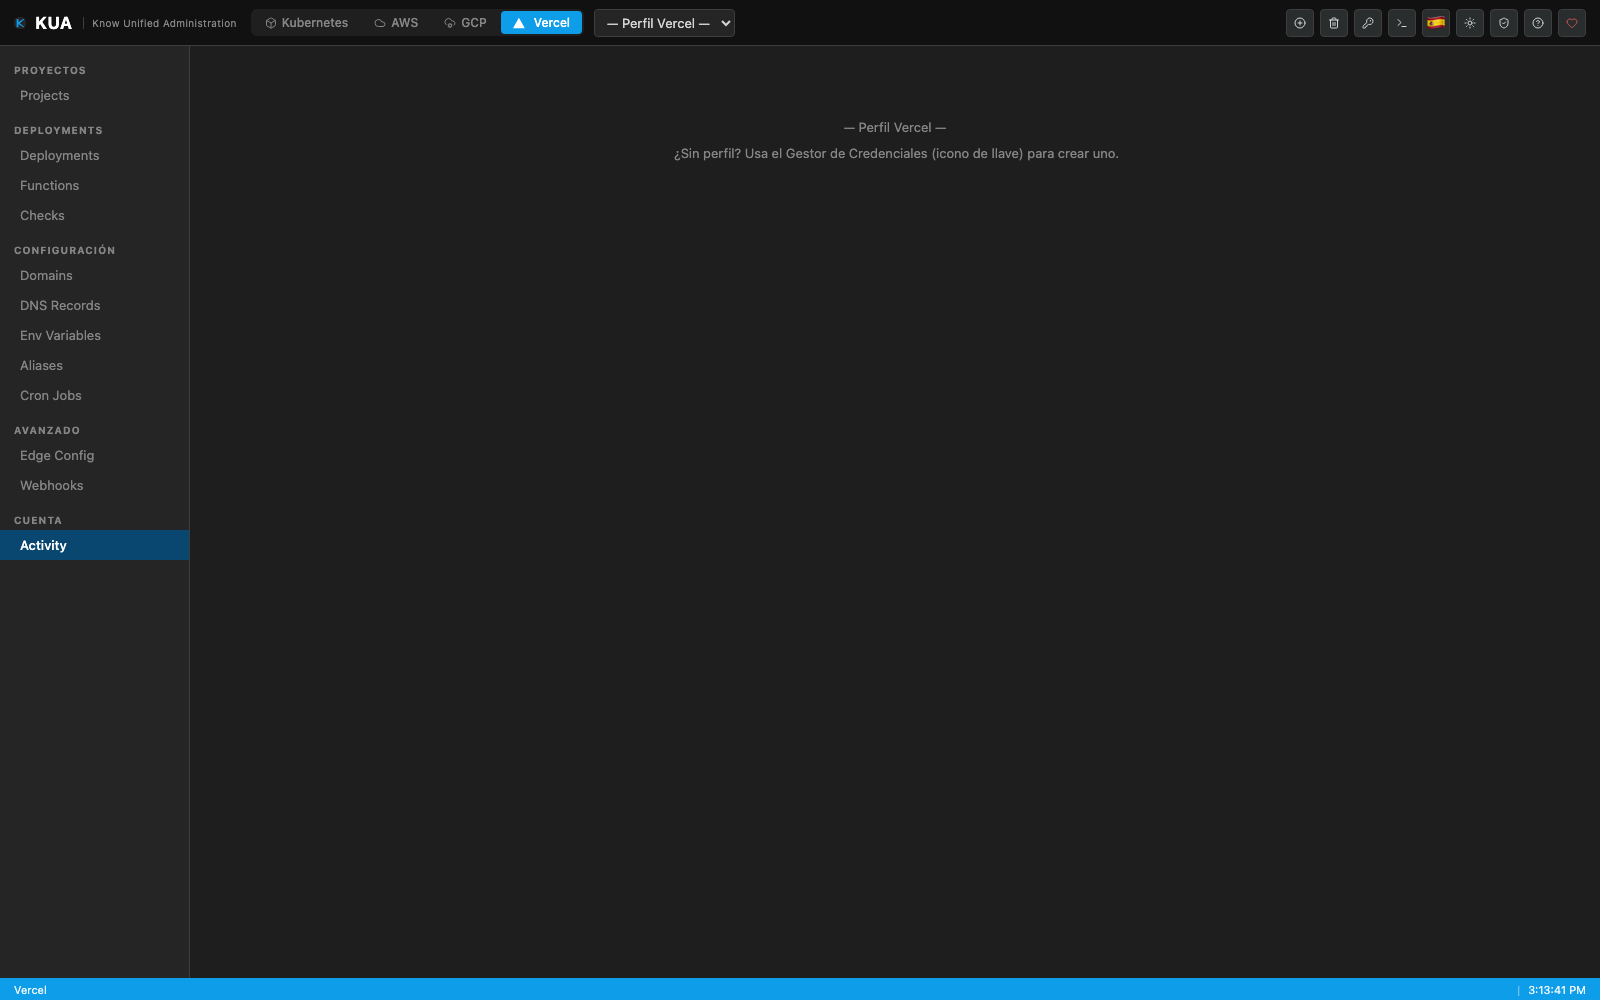Open Domains in the sidebar
The height and width of the screenshot is (1000, 1600).
tap(95, 276)
